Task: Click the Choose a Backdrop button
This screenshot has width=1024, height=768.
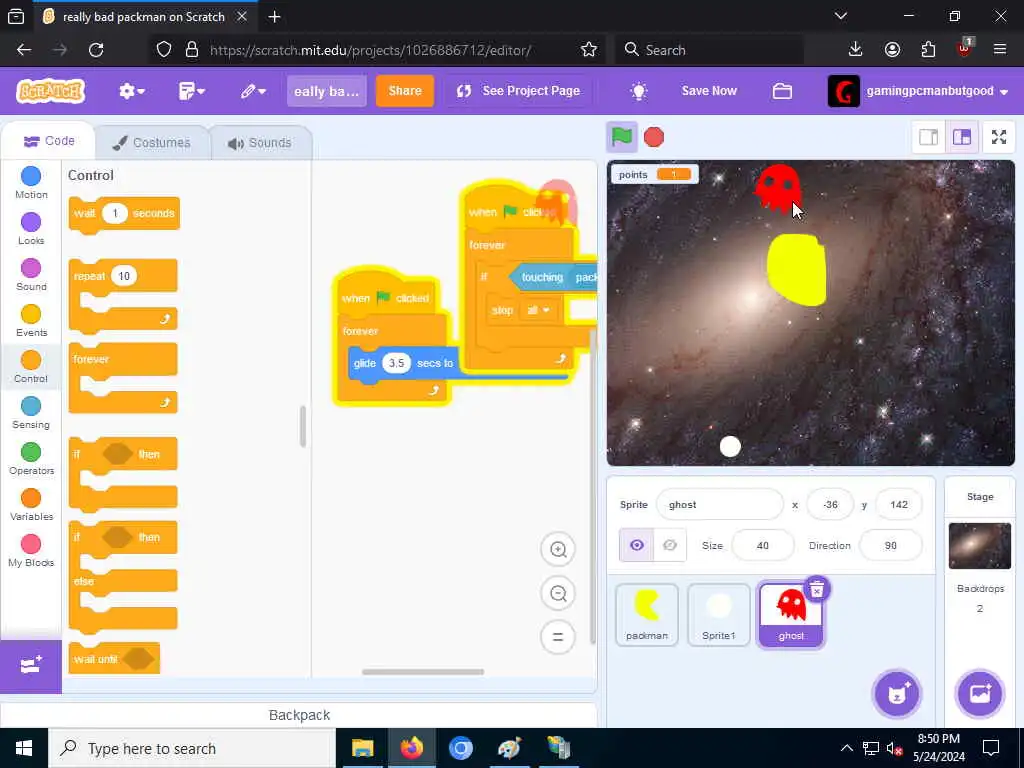Action: [980, 694]
